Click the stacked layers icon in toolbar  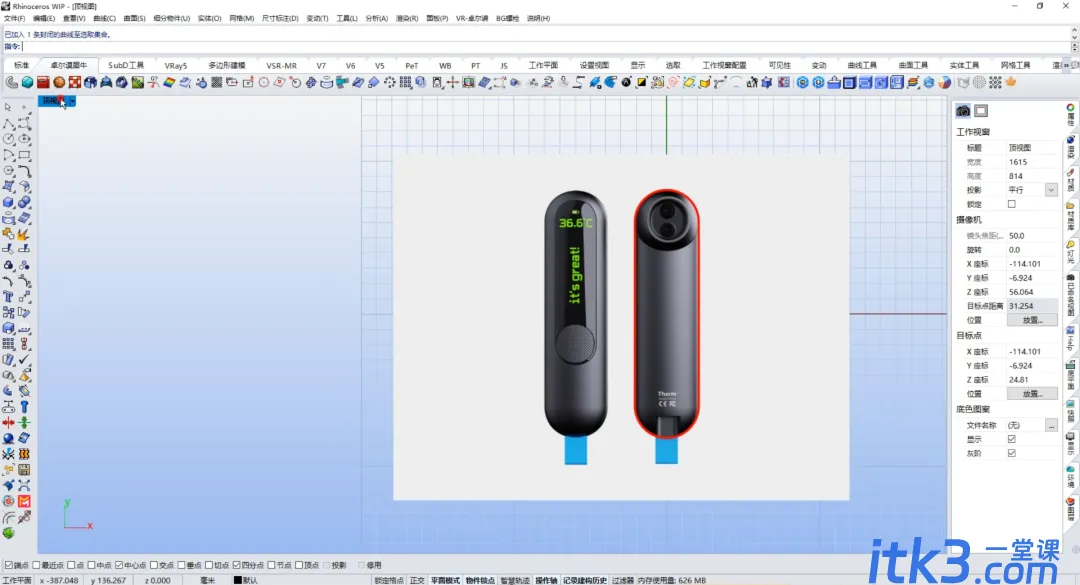click(913, 83)
